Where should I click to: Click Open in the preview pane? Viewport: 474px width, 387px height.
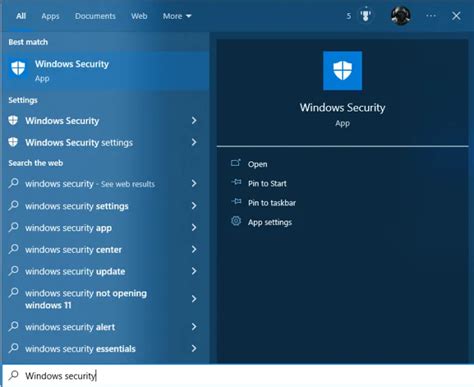click(257, 164)
